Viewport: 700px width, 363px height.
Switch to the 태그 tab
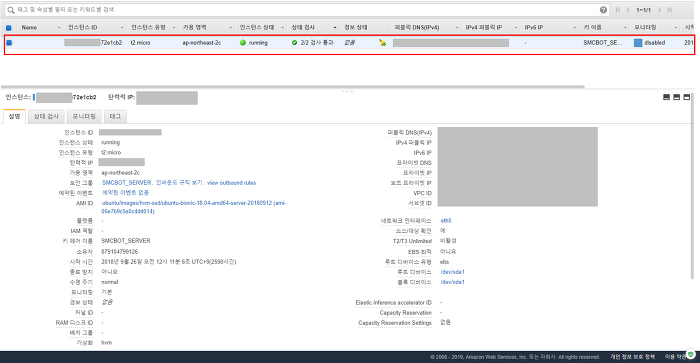coord(115,116)
